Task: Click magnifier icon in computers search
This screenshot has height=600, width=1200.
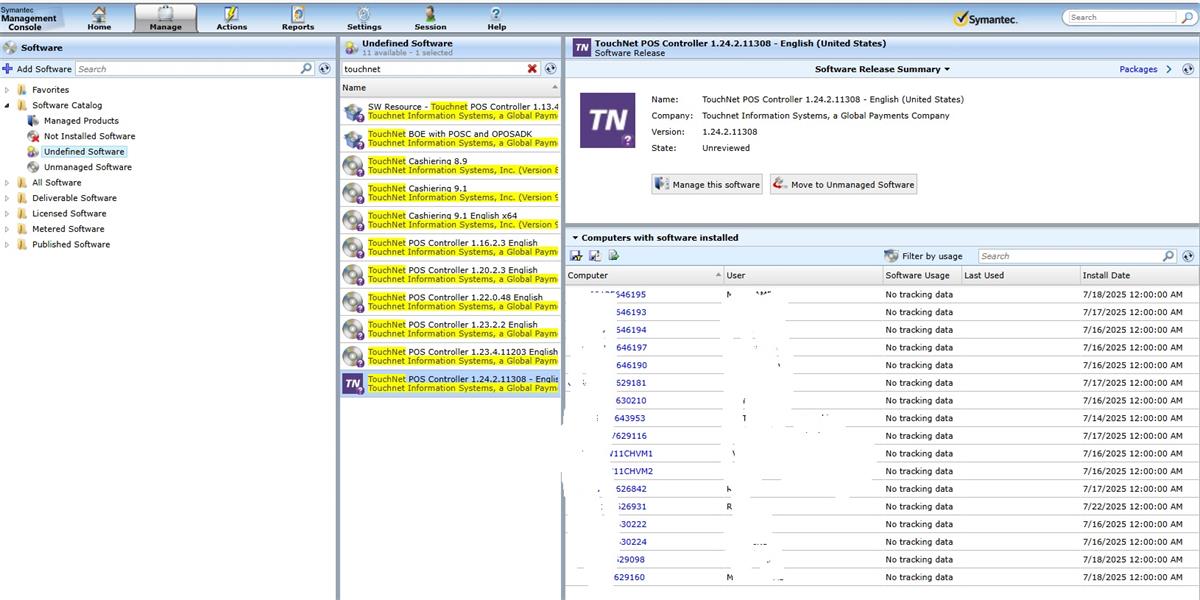Action: [1169, 256]
